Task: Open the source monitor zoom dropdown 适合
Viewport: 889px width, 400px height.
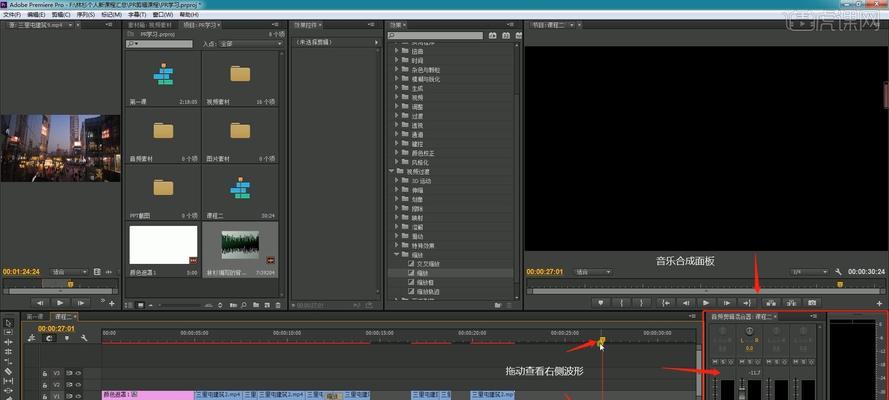Action: point(68,271)
